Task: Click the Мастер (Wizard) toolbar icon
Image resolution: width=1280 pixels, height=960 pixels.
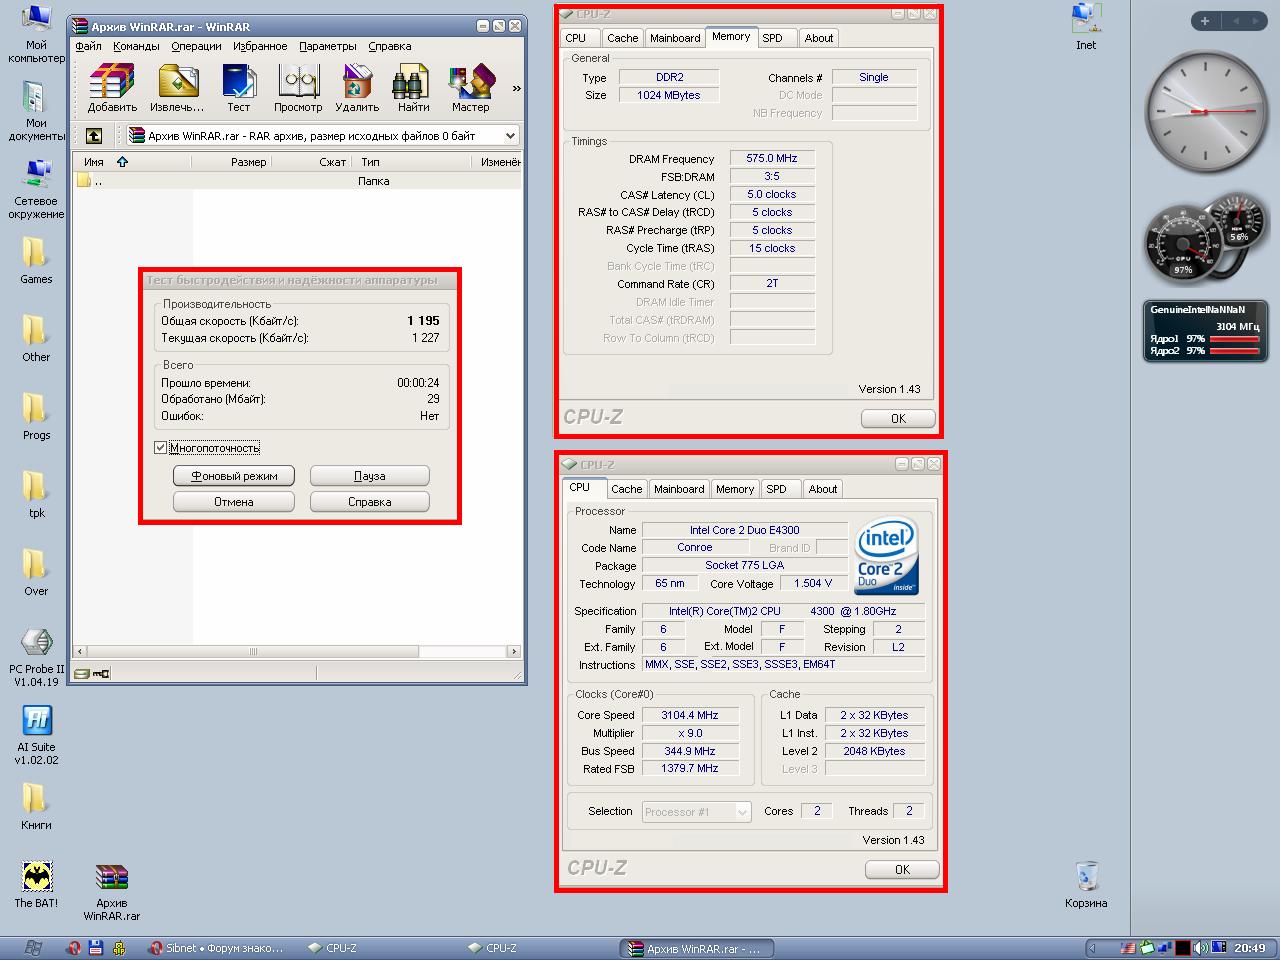Action: tap(470, 88)
